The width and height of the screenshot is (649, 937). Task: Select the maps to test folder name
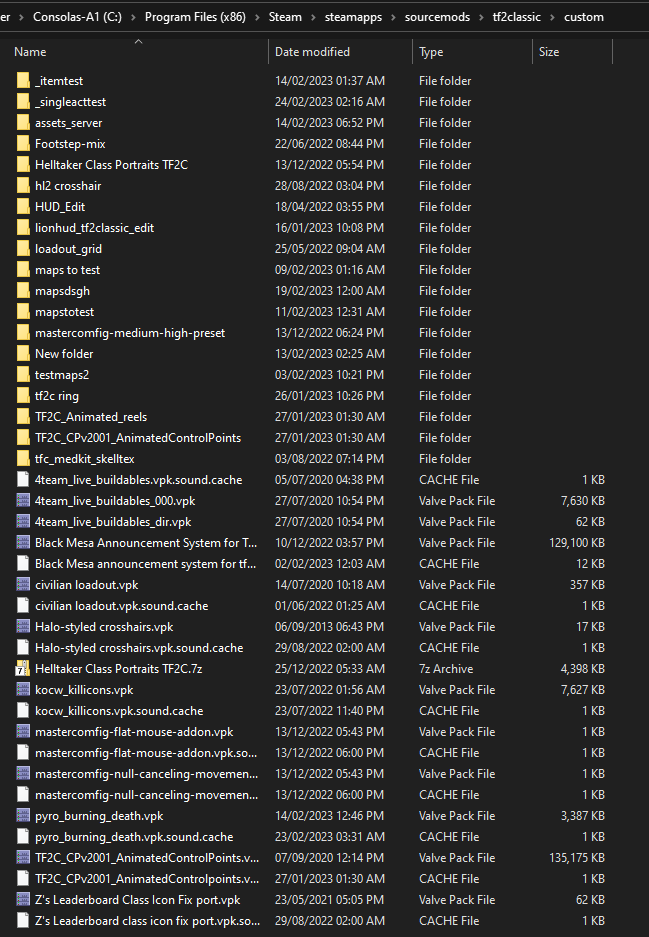click(68, 270)
